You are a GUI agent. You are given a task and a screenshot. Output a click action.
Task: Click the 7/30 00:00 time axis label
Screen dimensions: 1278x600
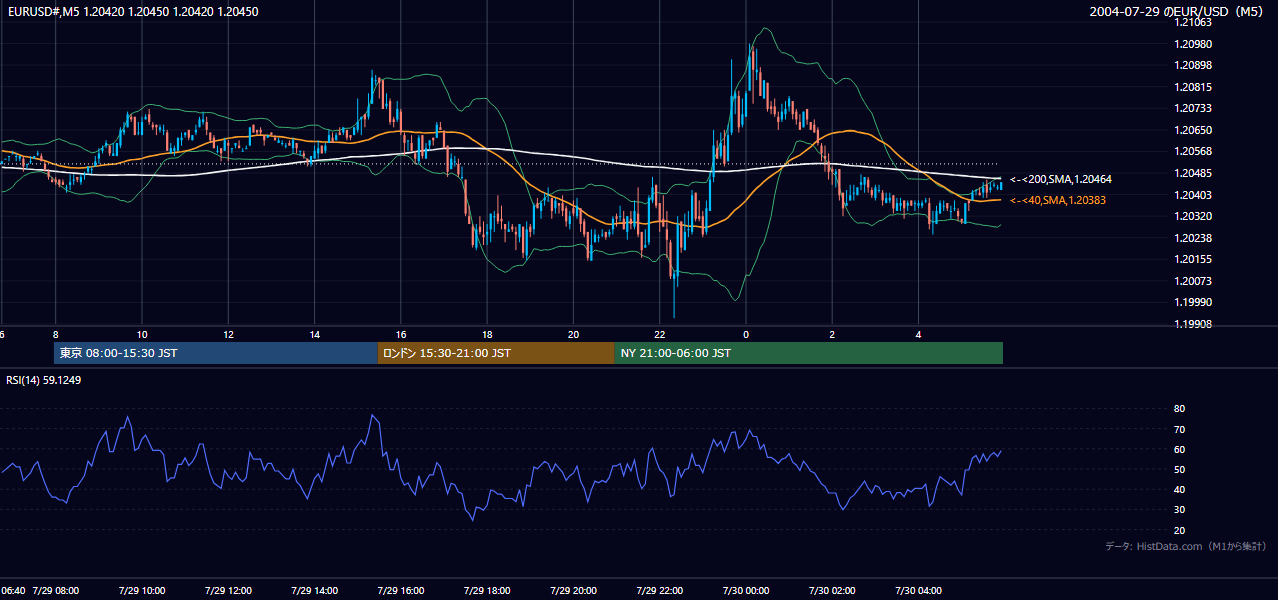tap(746, 590)
